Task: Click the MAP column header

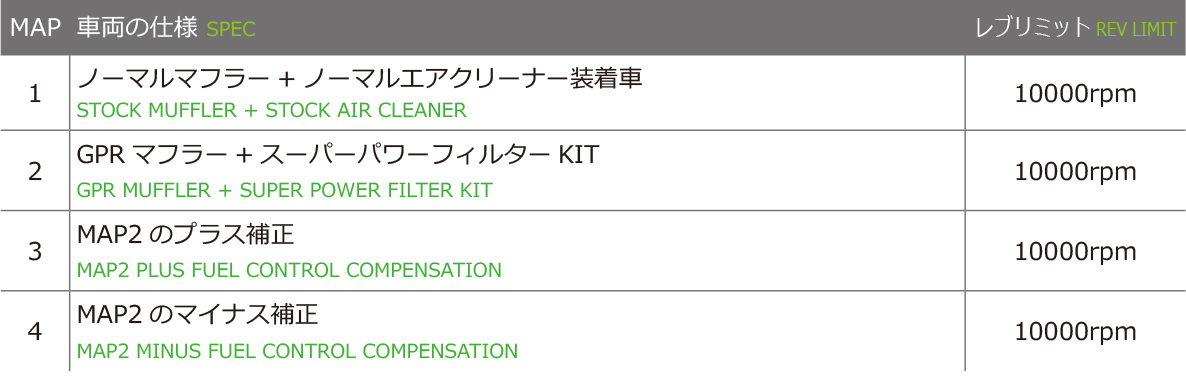Action: 36,28
